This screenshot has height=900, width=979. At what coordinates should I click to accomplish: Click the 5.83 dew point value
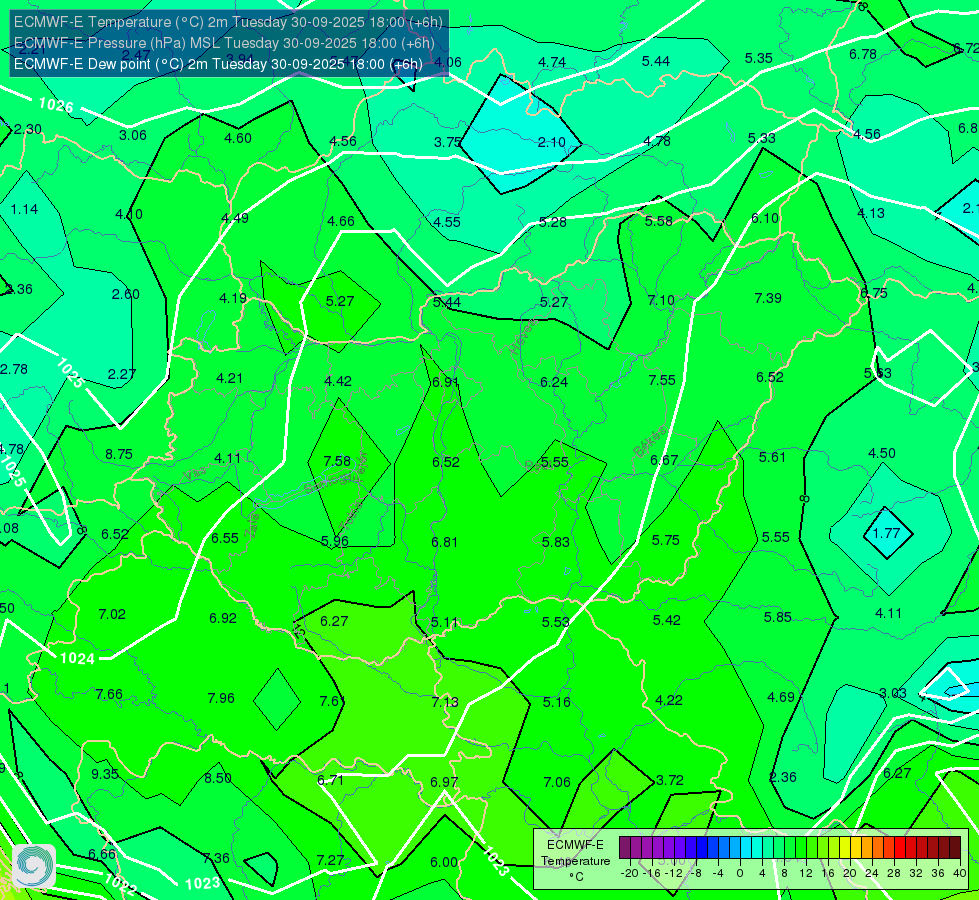(x=556, y=542)
